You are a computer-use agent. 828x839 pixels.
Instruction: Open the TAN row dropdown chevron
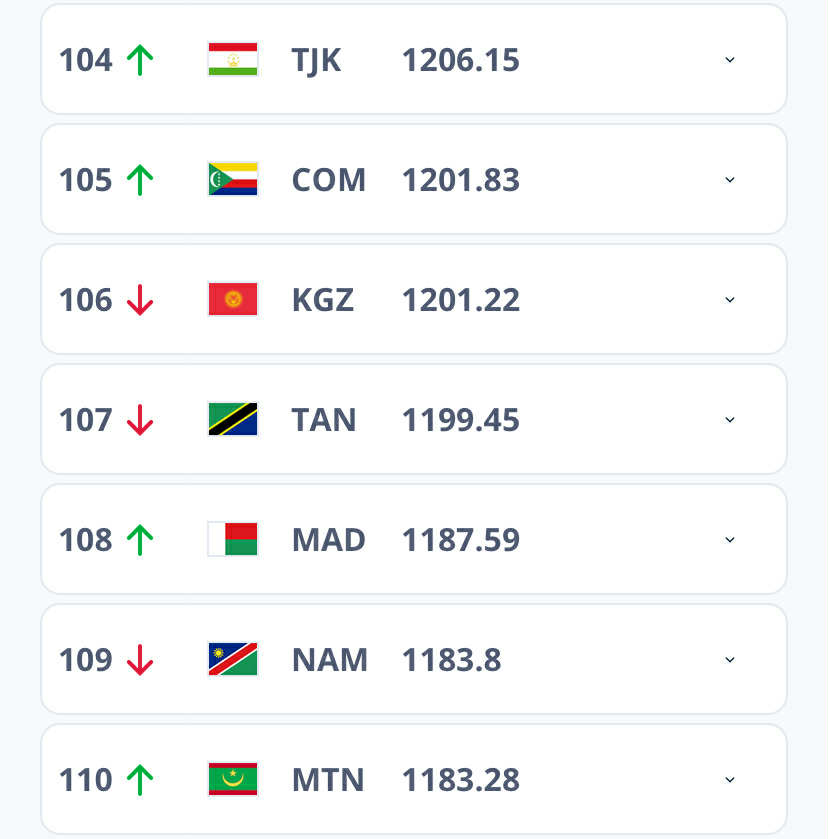pos(730,419)
